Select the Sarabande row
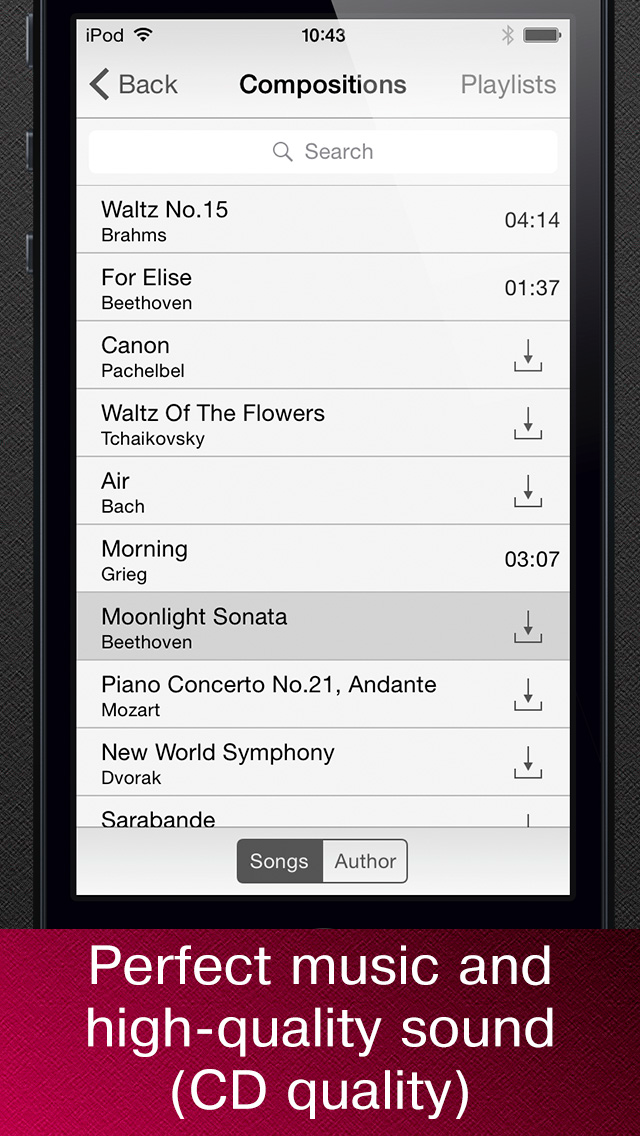 pos(323,812)
